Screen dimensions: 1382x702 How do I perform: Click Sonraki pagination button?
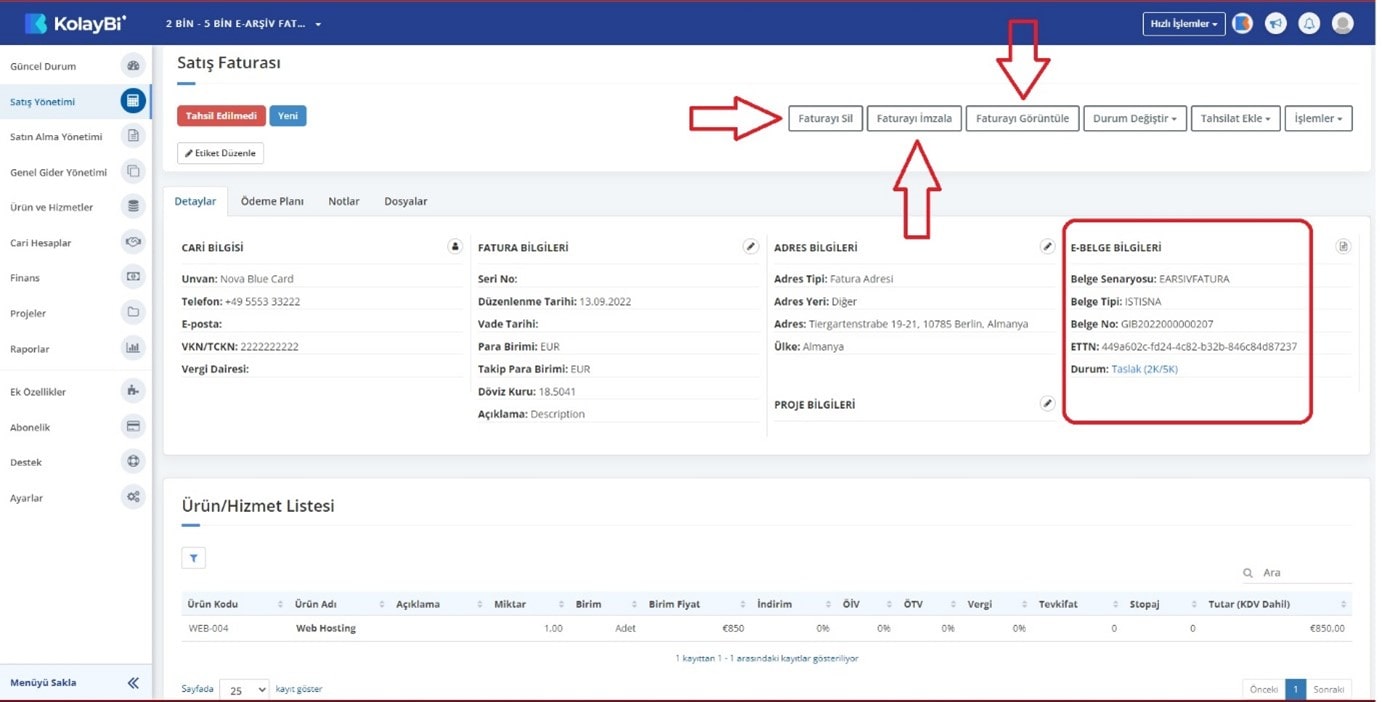pyautogui.click(x=1329, y=689)
